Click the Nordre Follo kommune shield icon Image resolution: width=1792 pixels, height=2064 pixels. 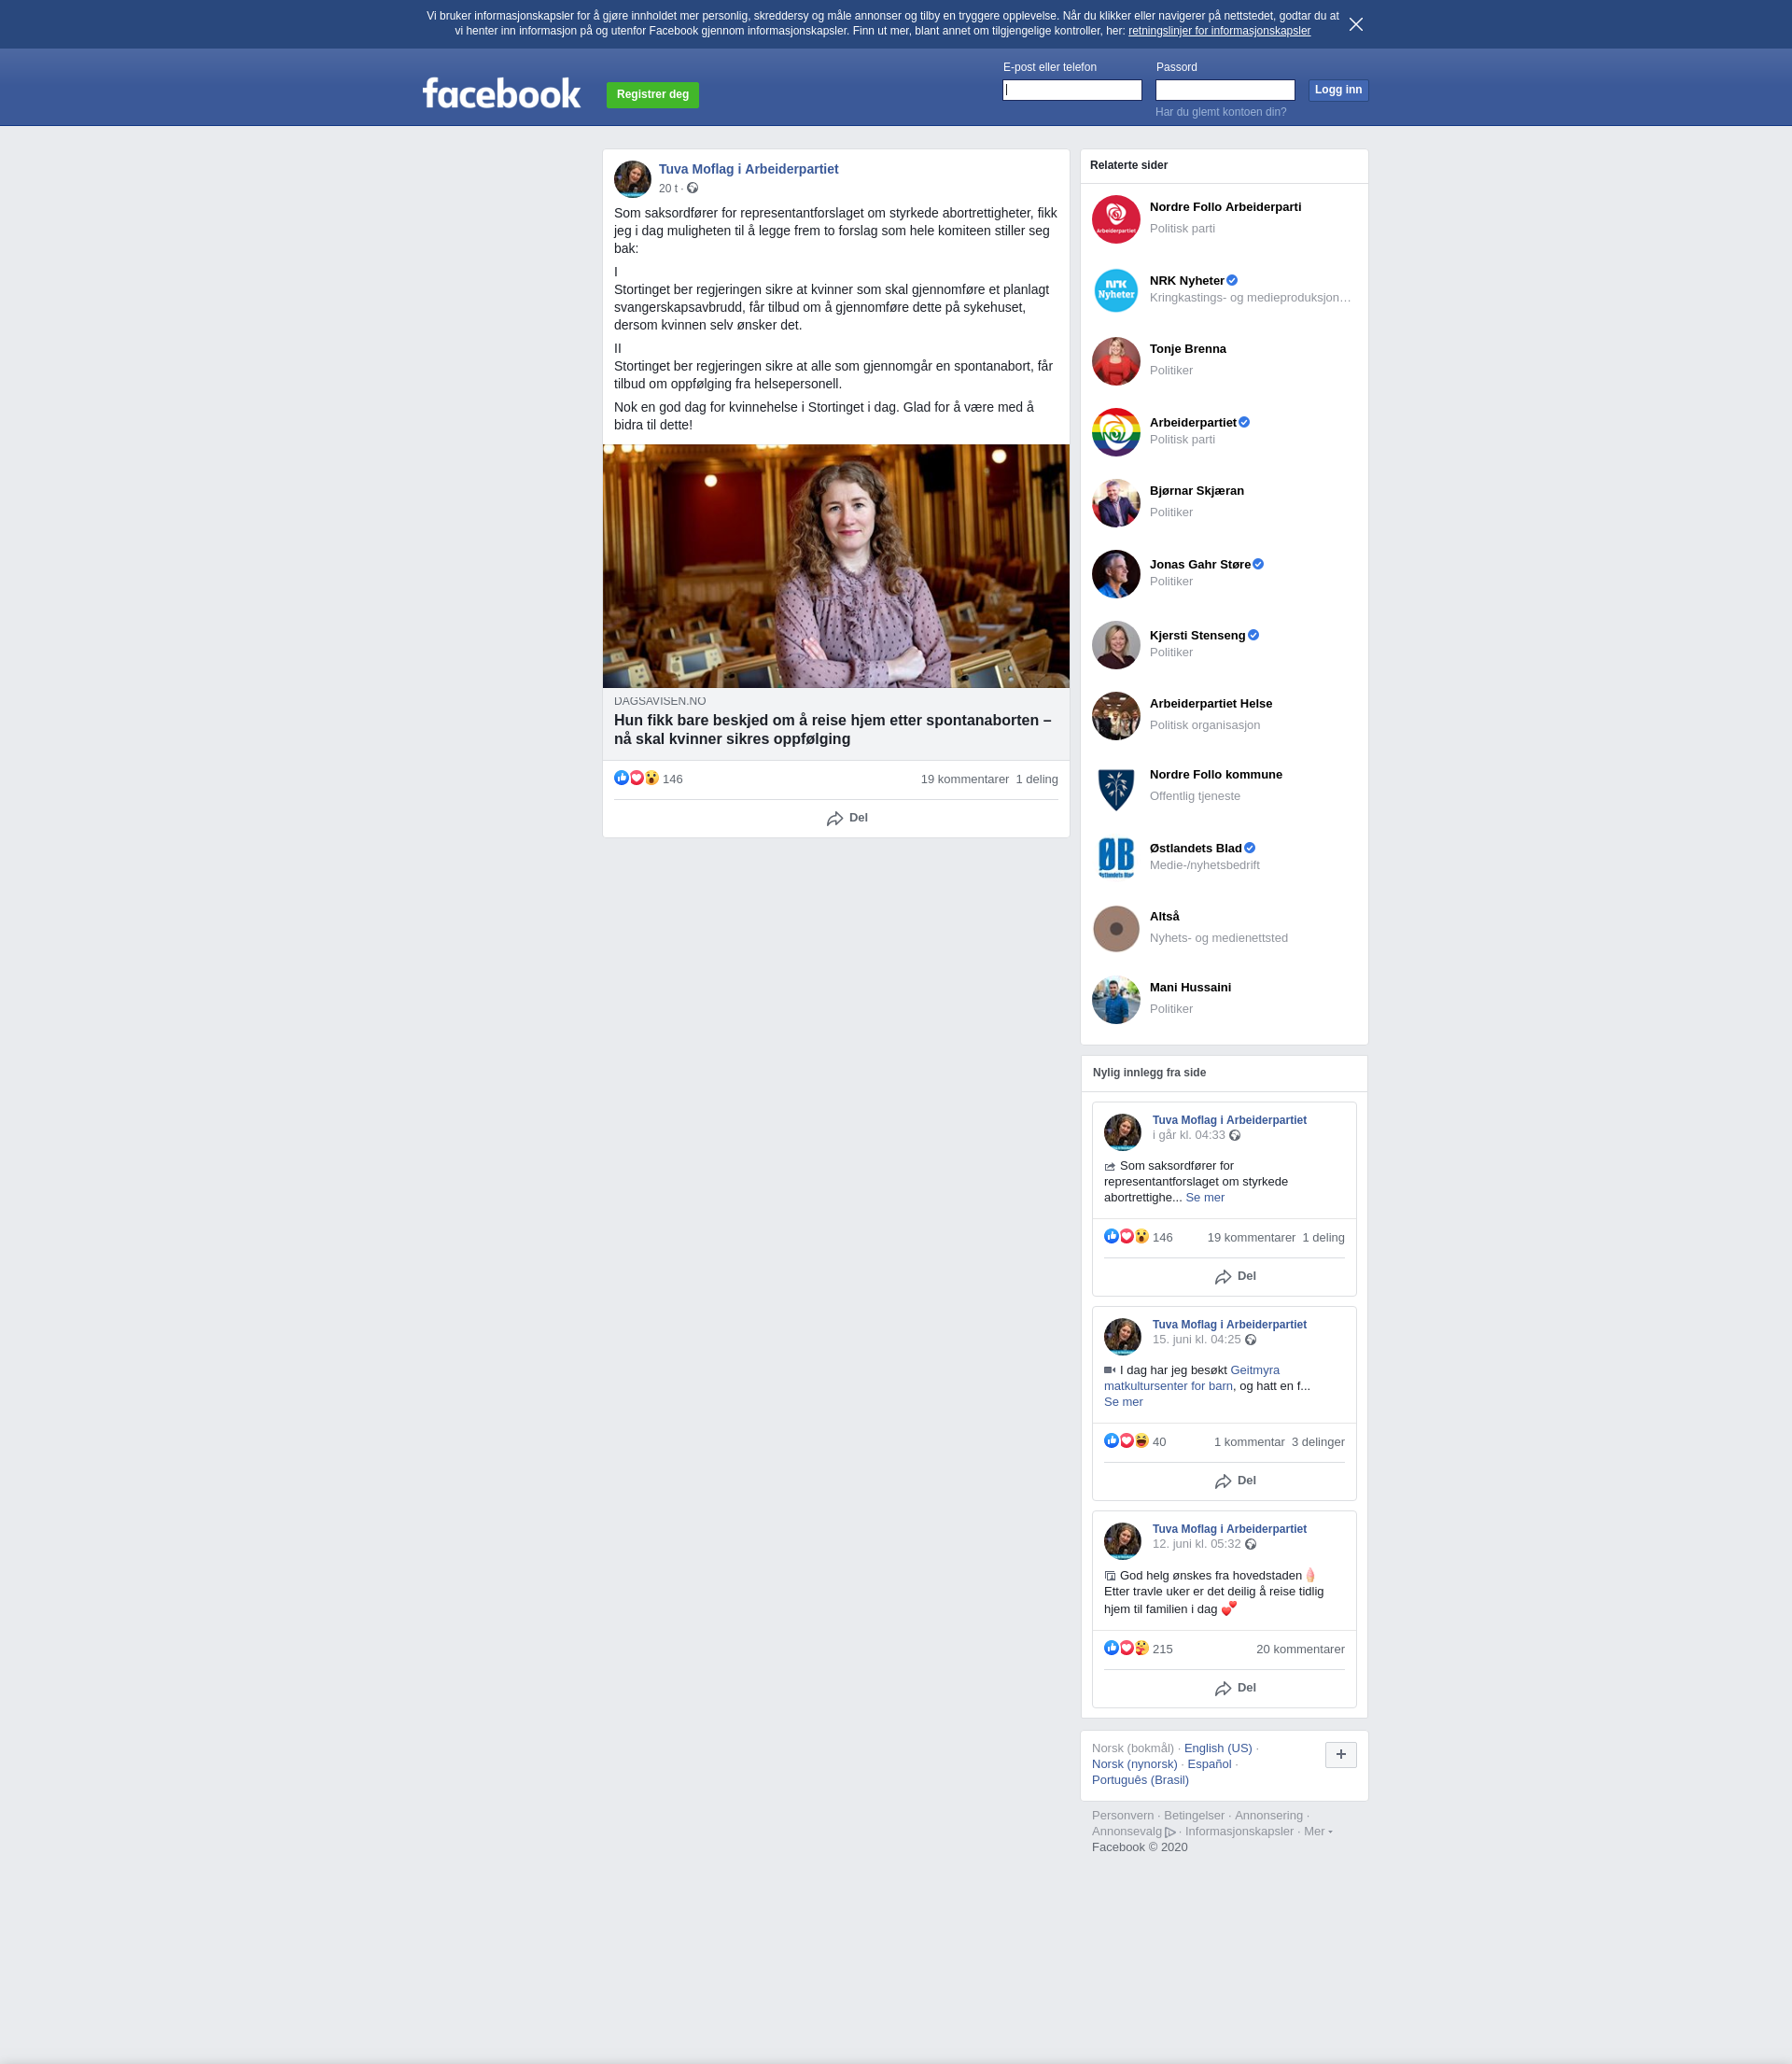click(x=1115, y=788)
